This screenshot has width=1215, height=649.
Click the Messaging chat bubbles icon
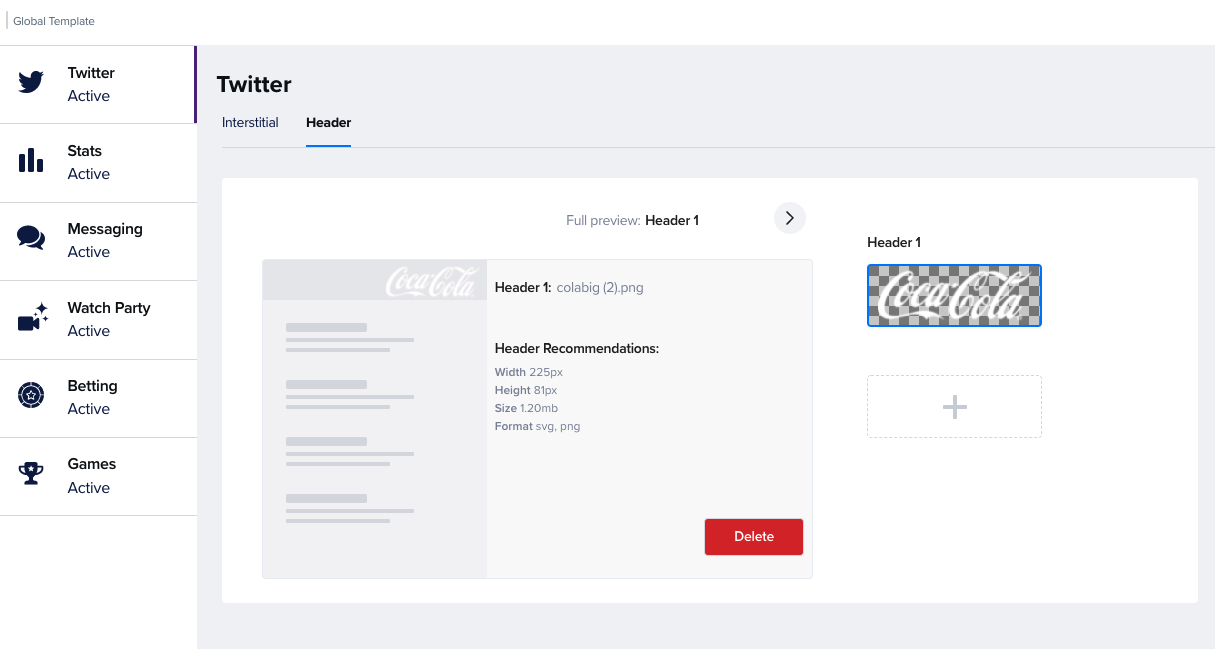pyautogui.click(x=31, y=238)
